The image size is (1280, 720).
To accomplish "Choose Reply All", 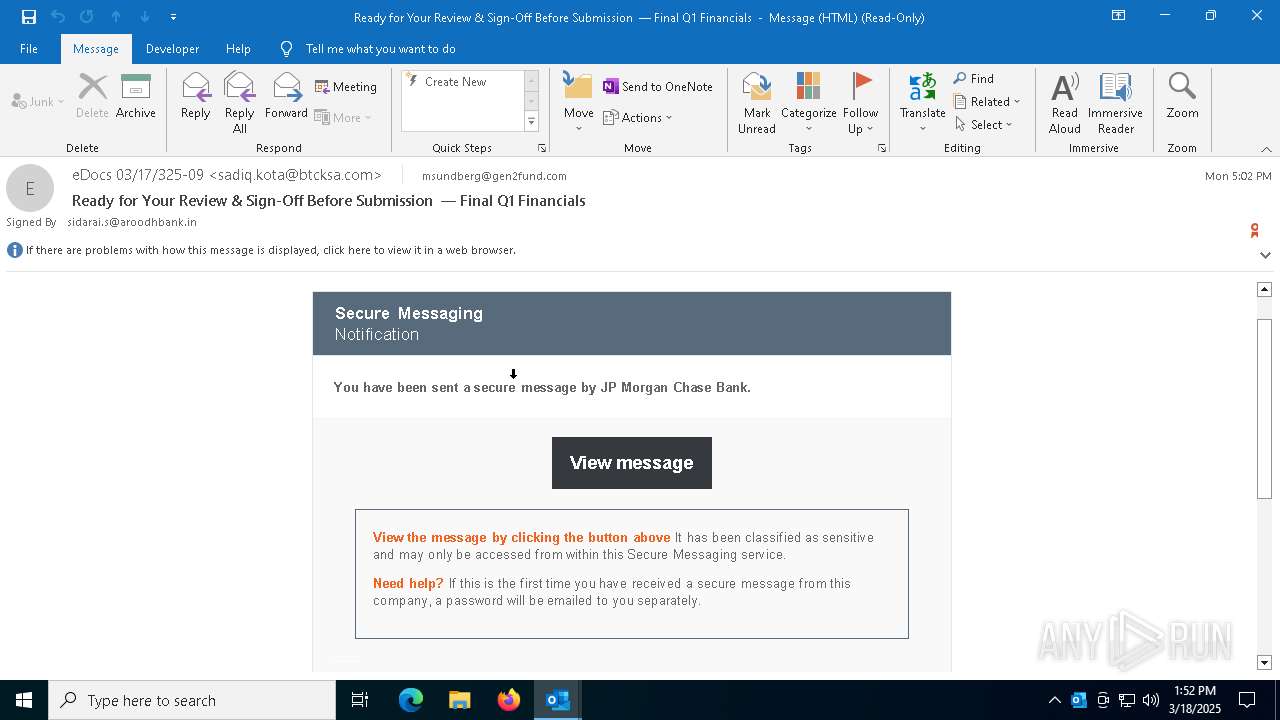I will [240, 103].
